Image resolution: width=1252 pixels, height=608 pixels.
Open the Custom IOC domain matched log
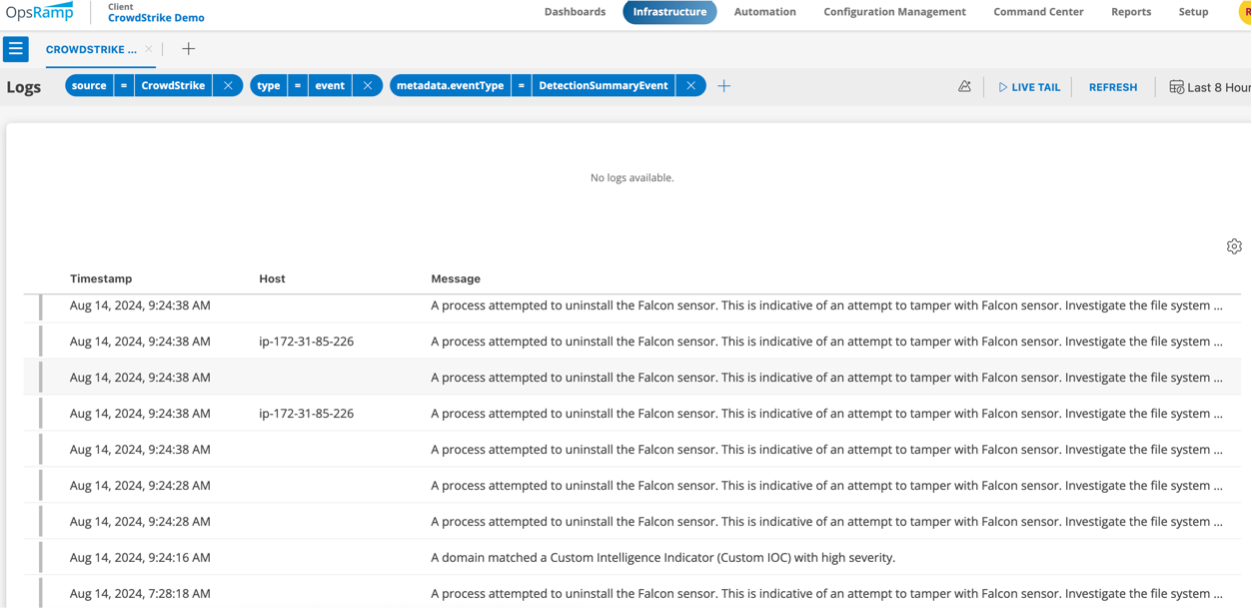662,558
